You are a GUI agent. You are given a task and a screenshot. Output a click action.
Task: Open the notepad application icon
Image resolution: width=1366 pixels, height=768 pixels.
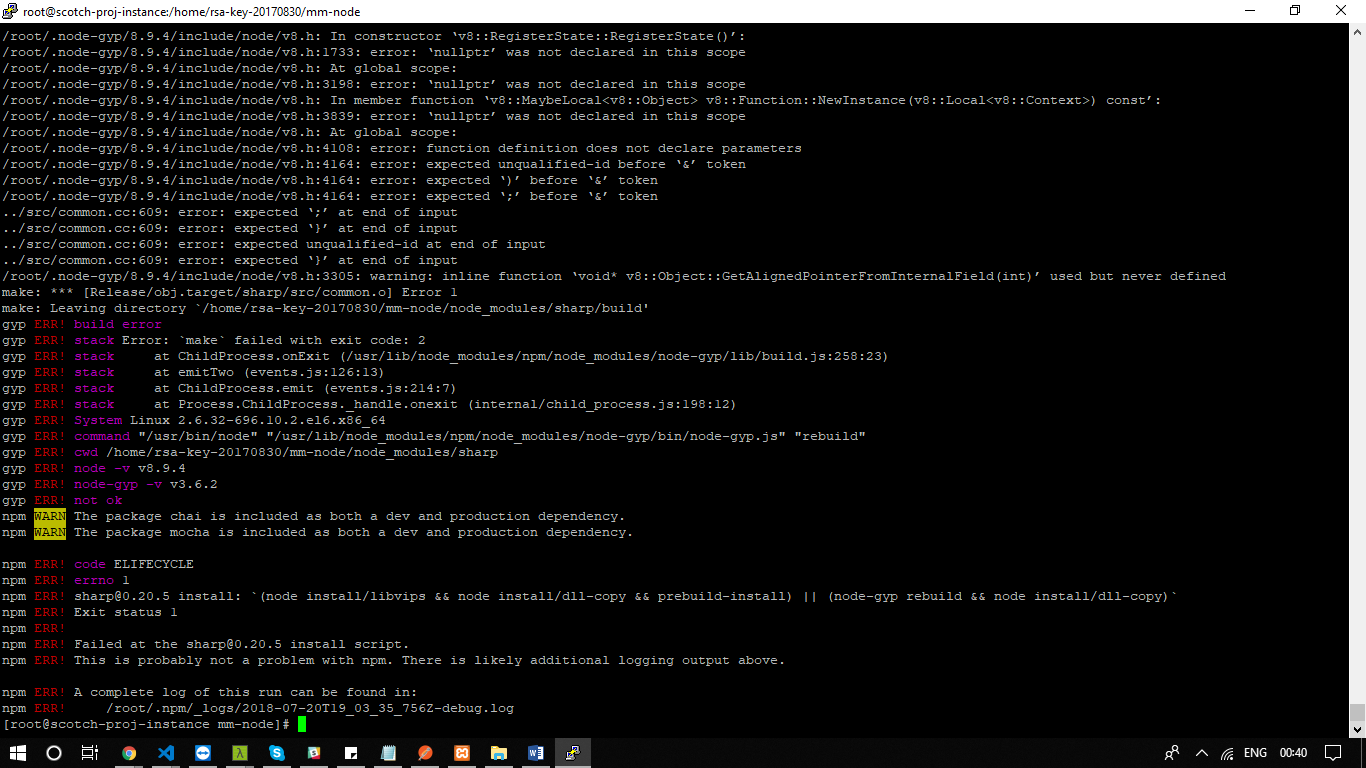388,752
